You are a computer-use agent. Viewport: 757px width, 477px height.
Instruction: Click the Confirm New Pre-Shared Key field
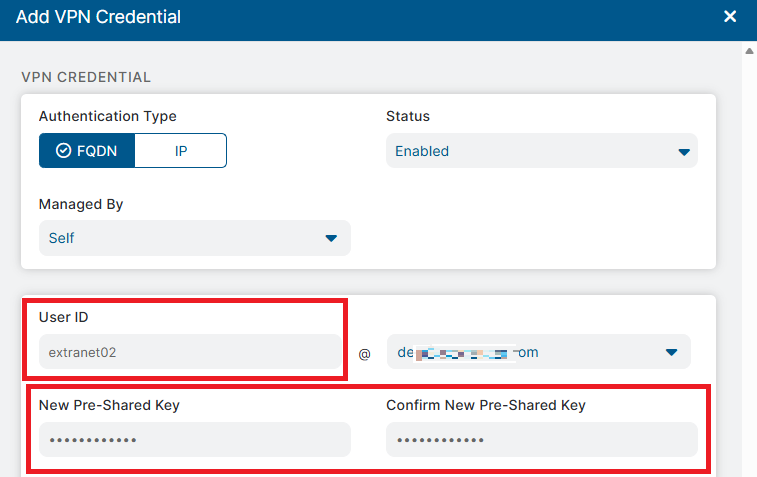(x=542, y=439)
